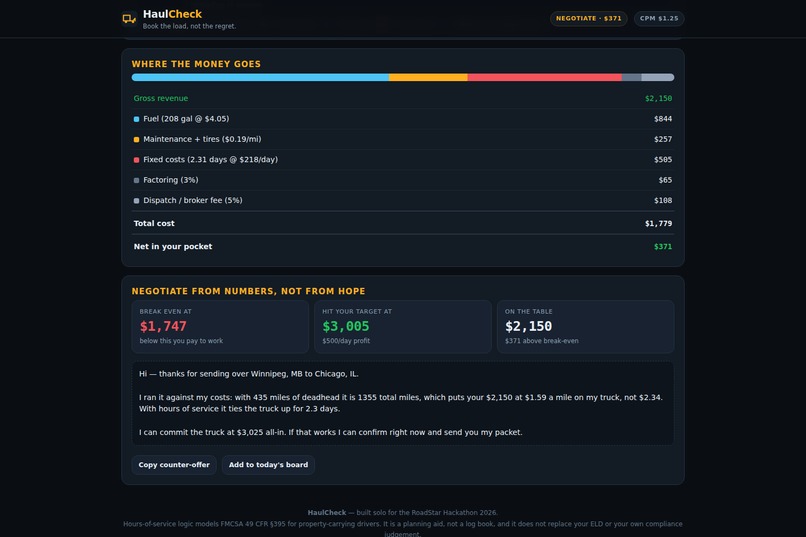Click the $108 dispatch fee value
The height and width of the screenshot is (537, 806).
(663, 200)
